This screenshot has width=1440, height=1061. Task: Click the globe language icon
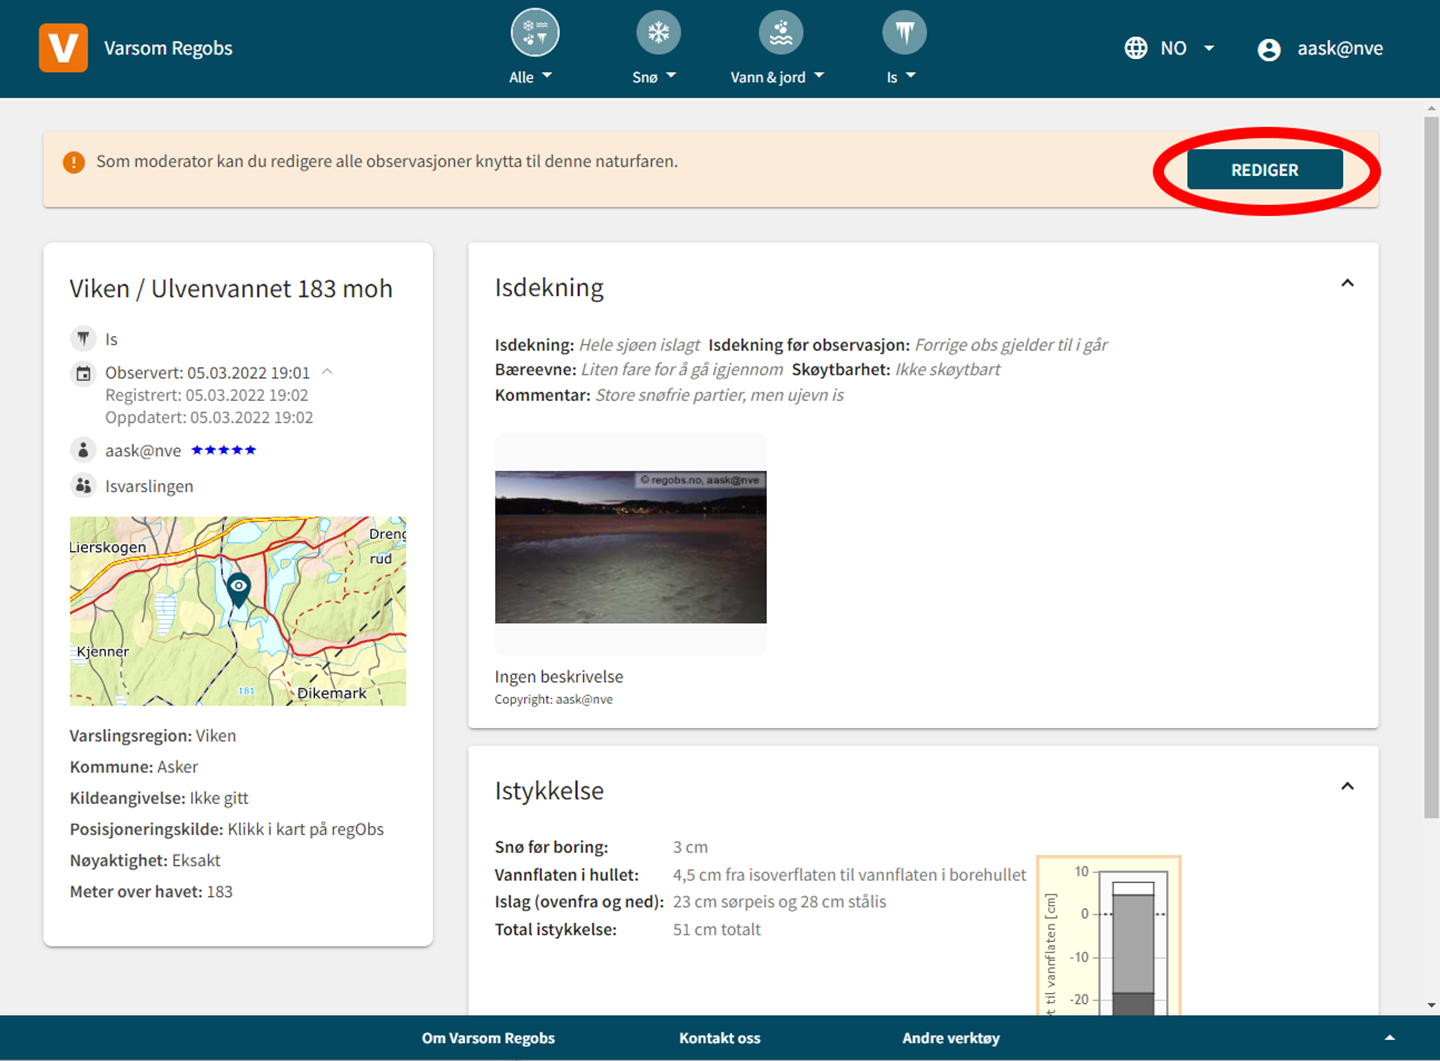(1136, 48)
